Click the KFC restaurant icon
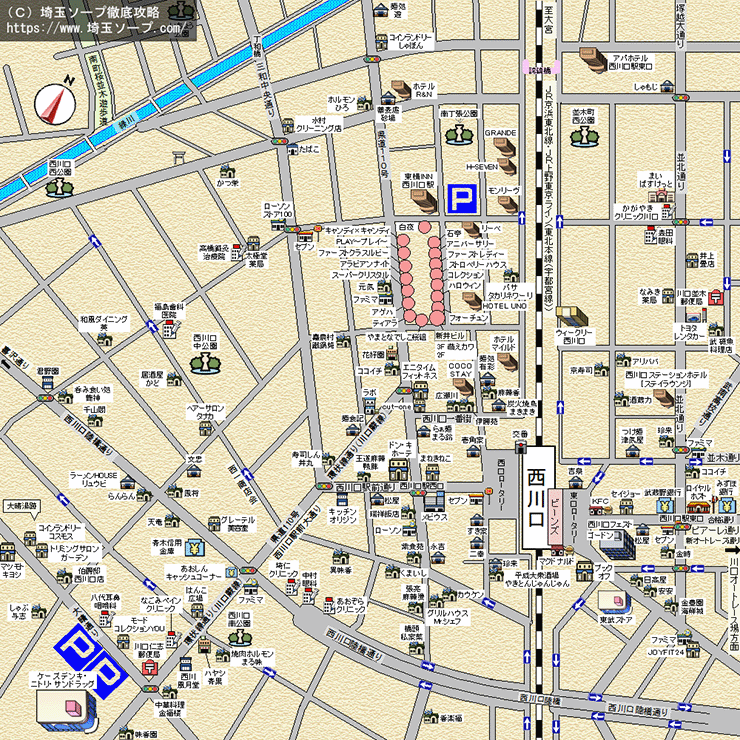The height and width of the screenshot is (740, 740). pos(601,510)
